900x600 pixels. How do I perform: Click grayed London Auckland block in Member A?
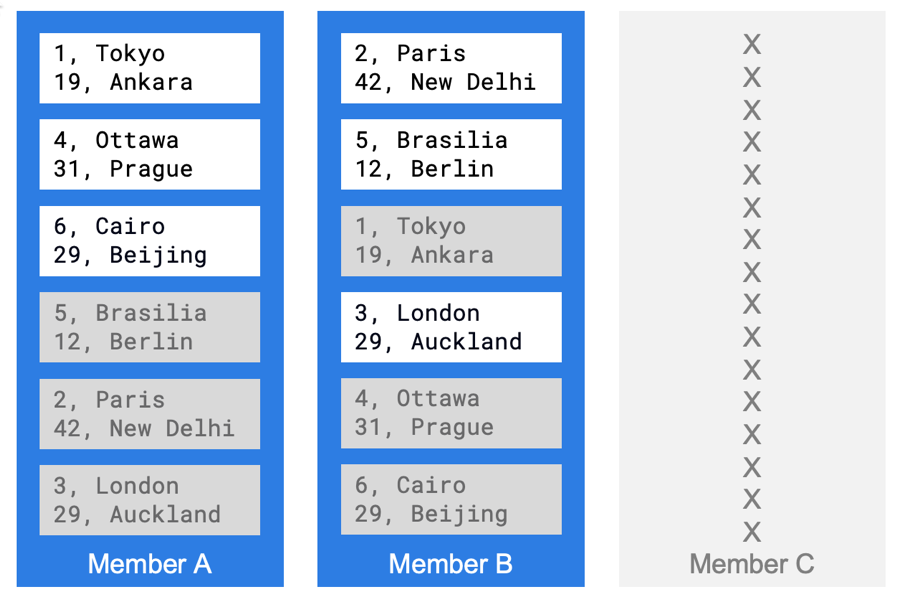(149, 500)
